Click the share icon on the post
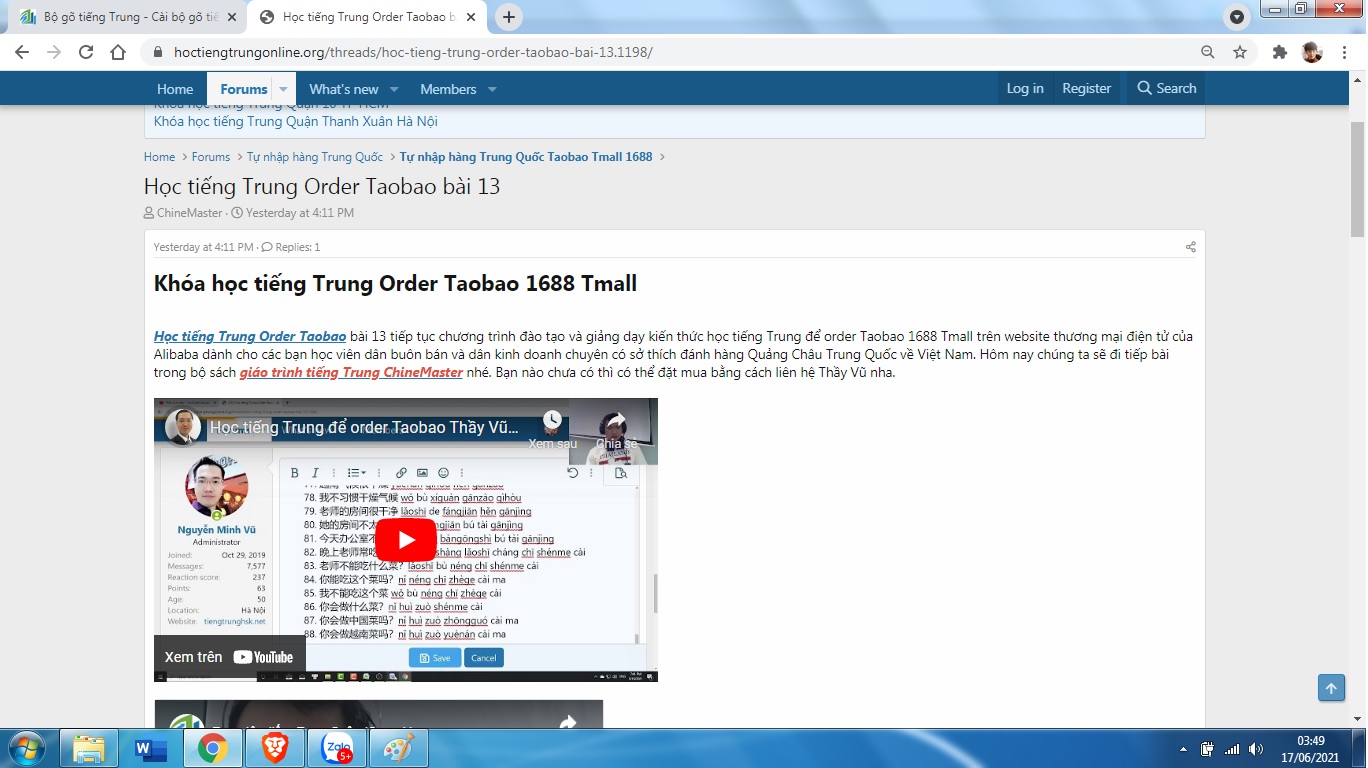 coord(1190,247)
